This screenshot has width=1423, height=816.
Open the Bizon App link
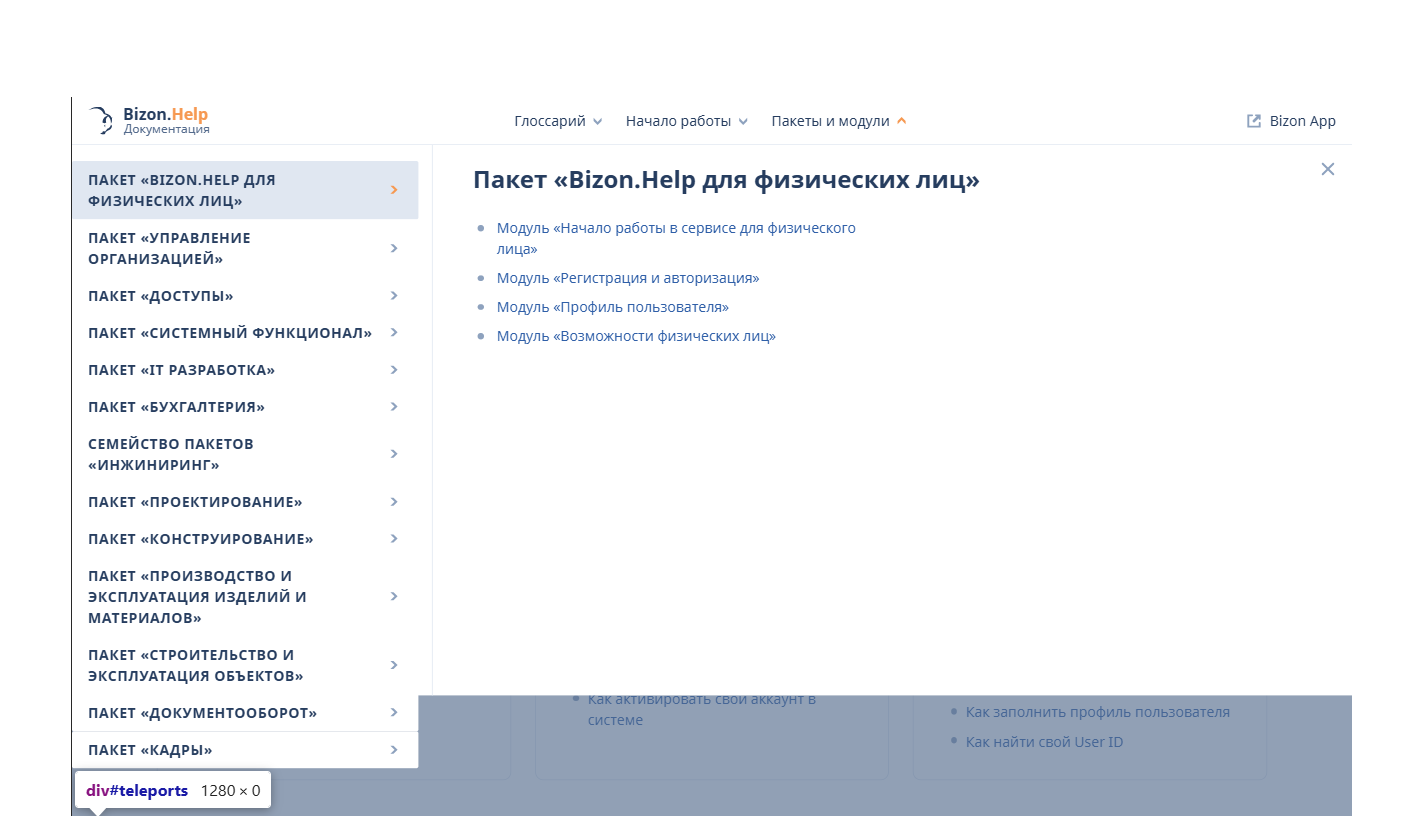point(1302,121)
